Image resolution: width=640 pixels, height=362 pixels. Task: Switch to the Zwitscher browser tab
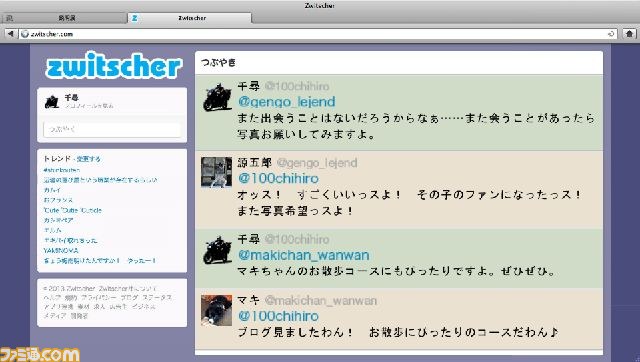(x=189, y=18)
